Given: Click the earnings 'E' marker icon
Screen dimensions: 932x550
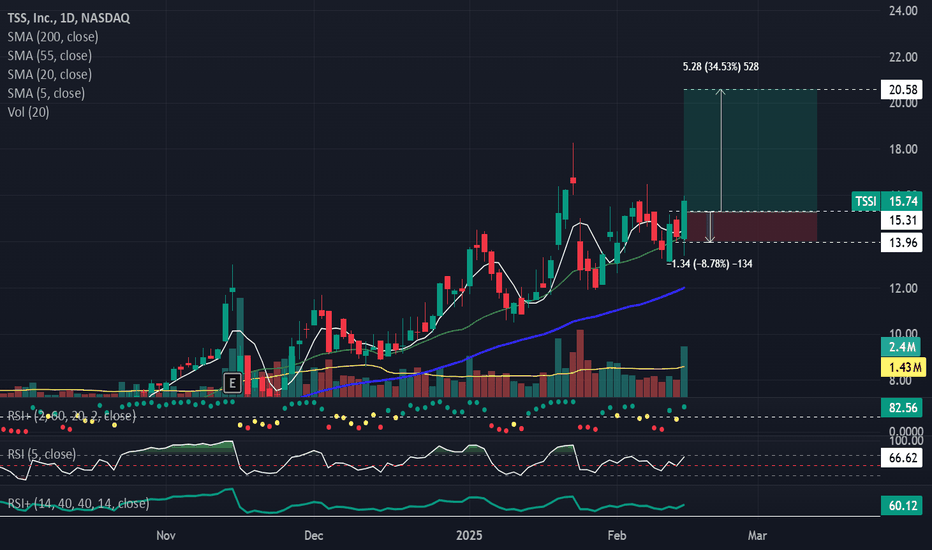Looking at the screenshot, I should click(x=232, y=383).
